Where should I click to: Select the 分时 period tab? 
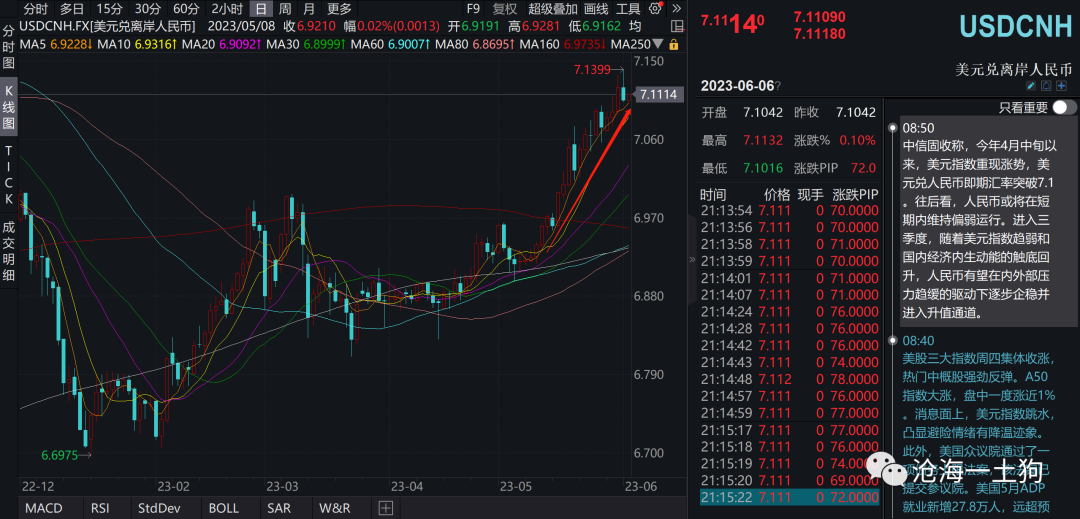pos(36,9)
